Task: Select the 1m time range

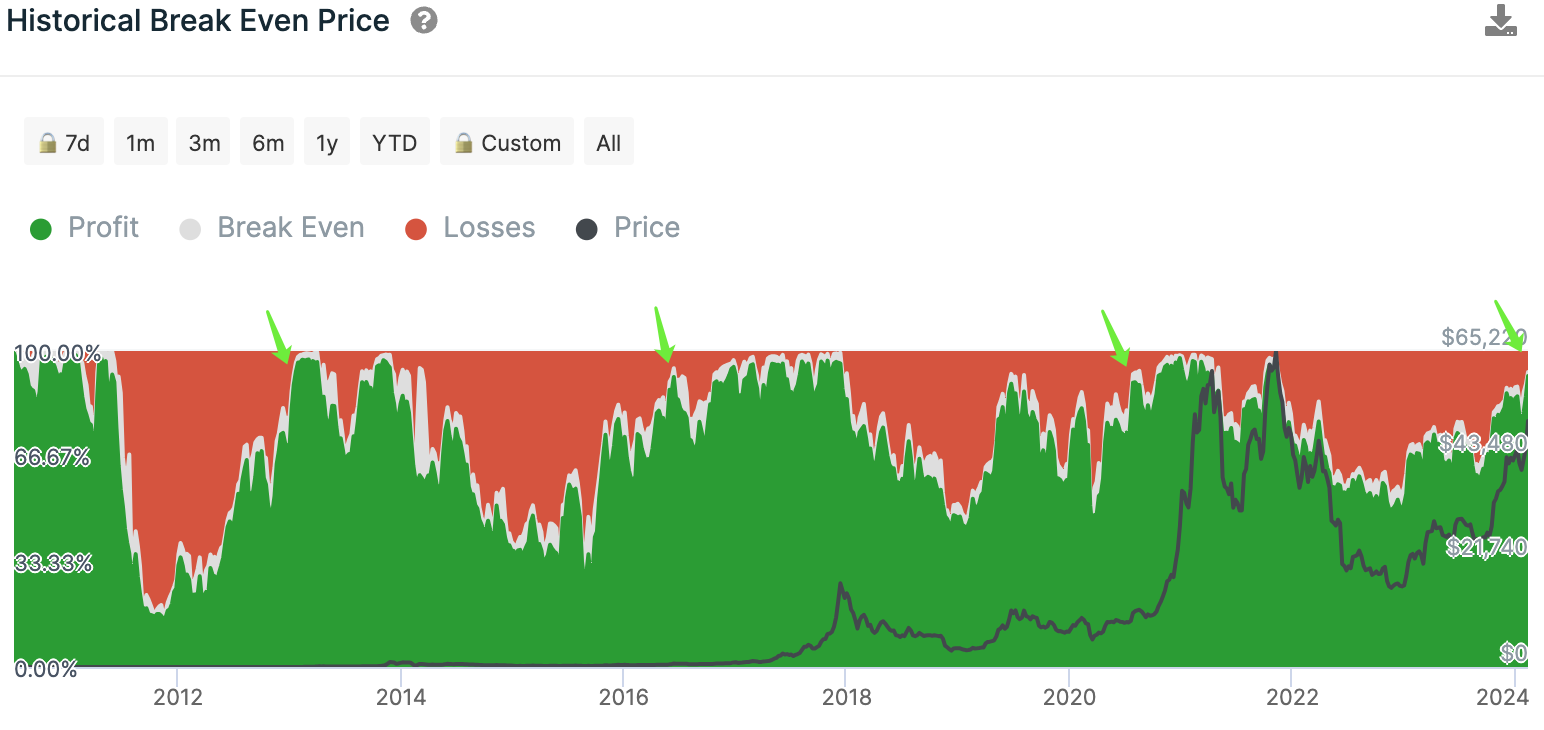Action: pos(140,143)
